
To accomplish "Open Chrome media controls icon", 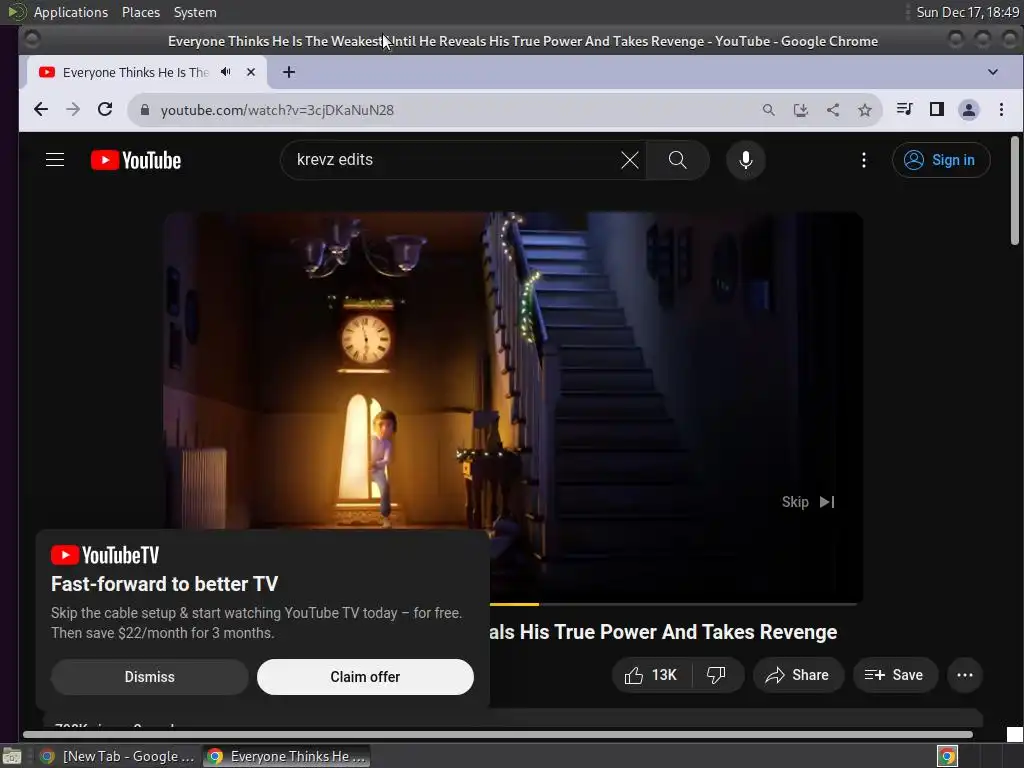I will point(904,109).
